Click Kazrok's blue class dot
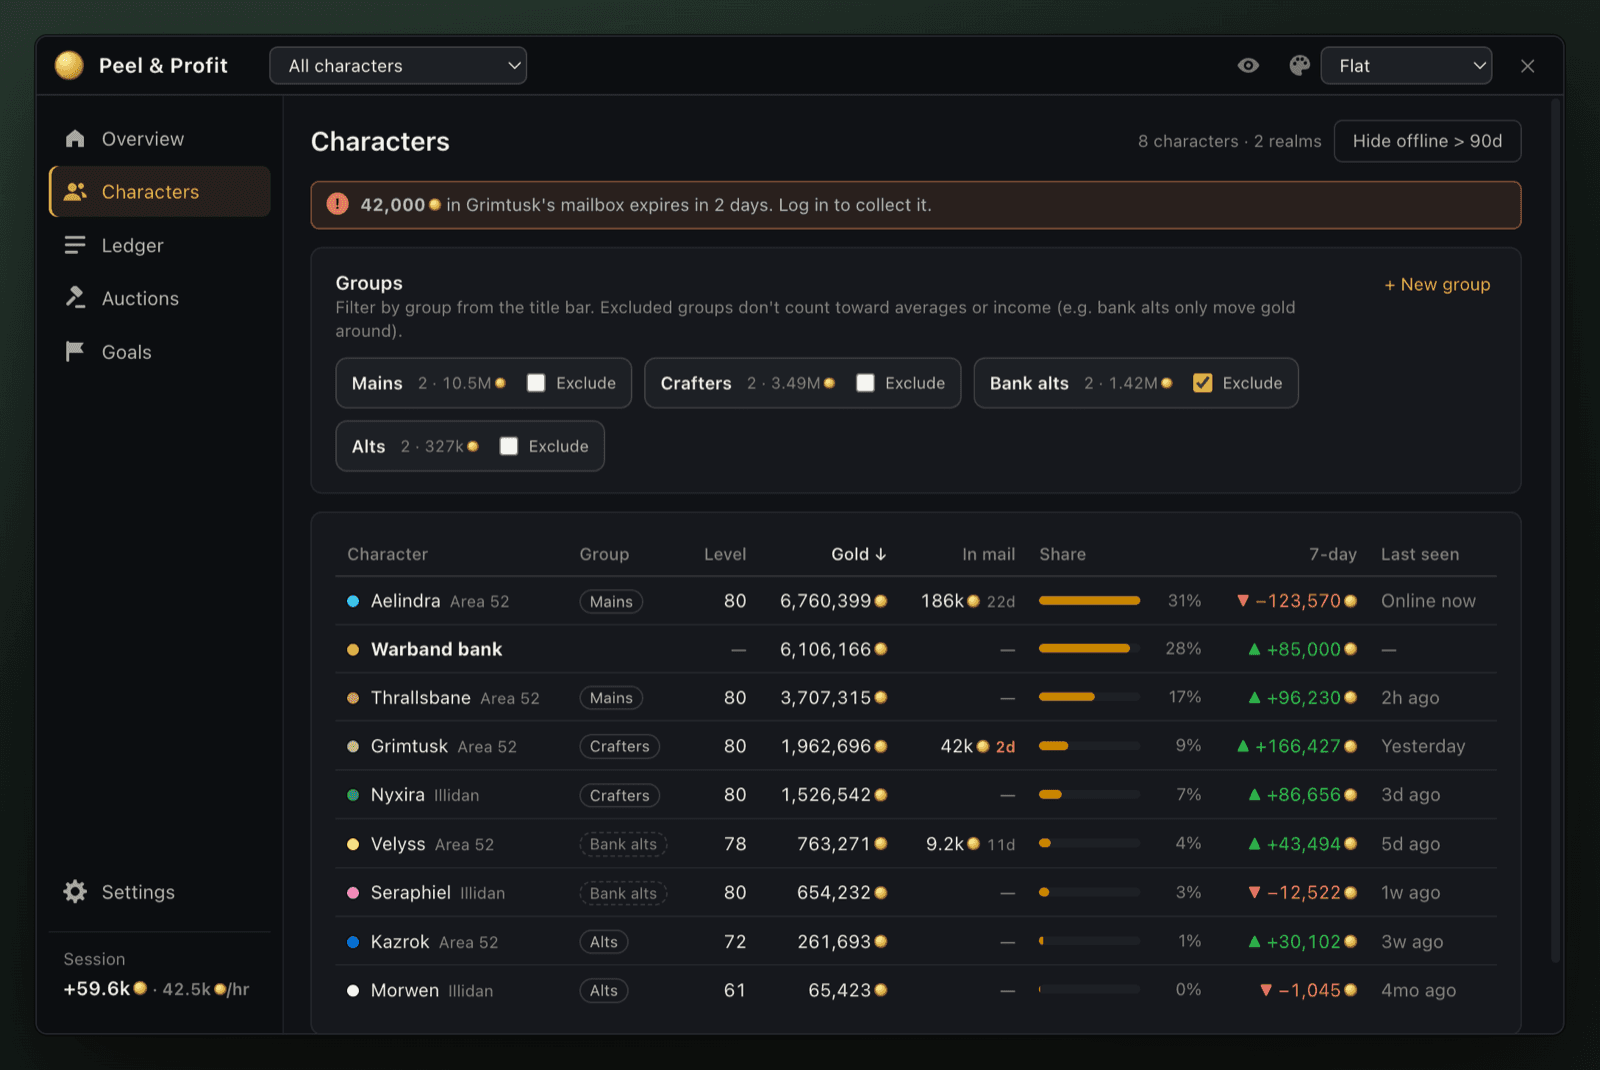 click(353, 941)
